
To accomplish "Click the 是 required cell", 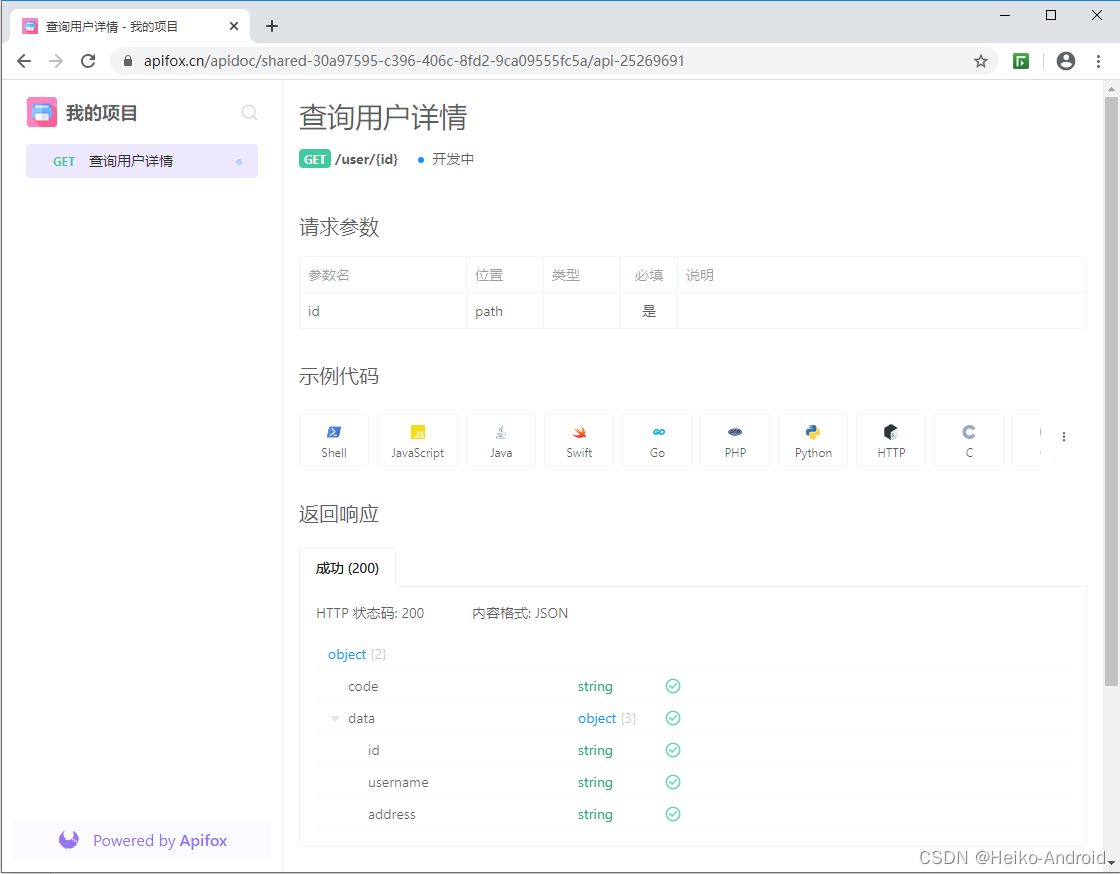I will coord(649,311).
